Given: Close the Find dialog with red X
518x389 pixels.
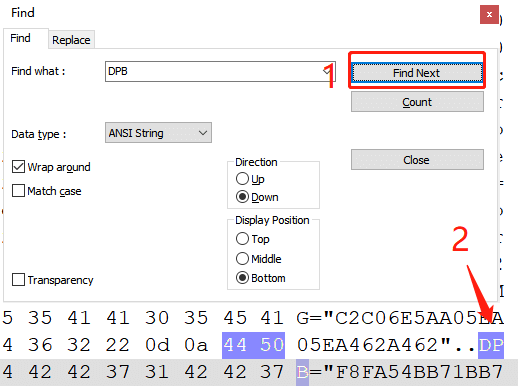Looking at the screenshot, I should 489,14.
